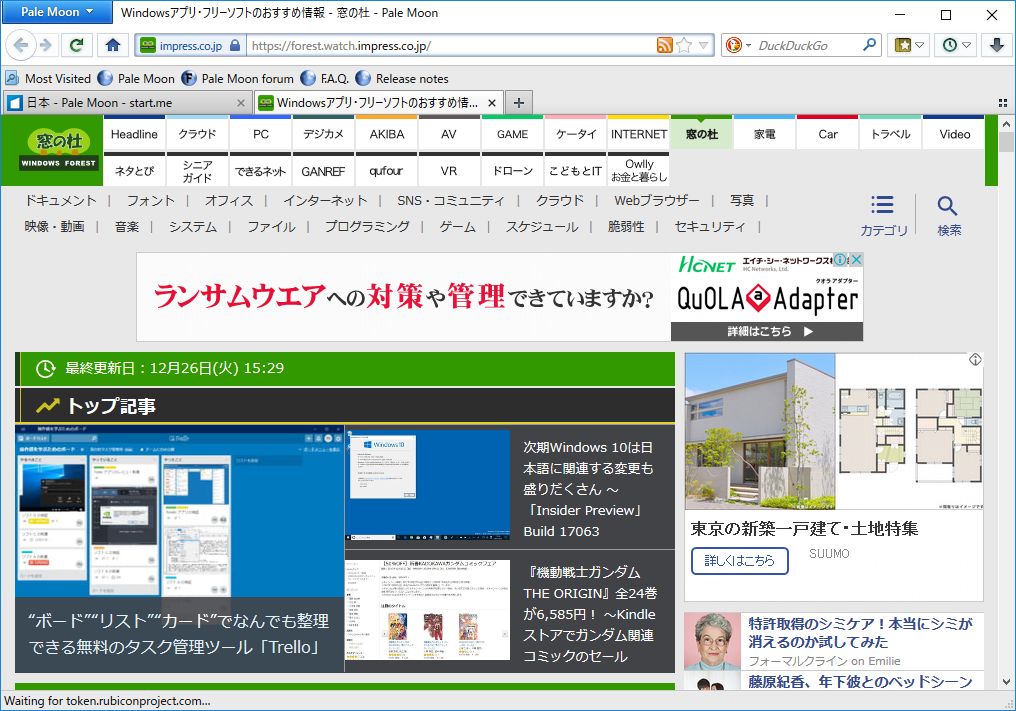Open the クラウド top nav item
Viewport: 1016px width, 711px height.
coord(197,134)
